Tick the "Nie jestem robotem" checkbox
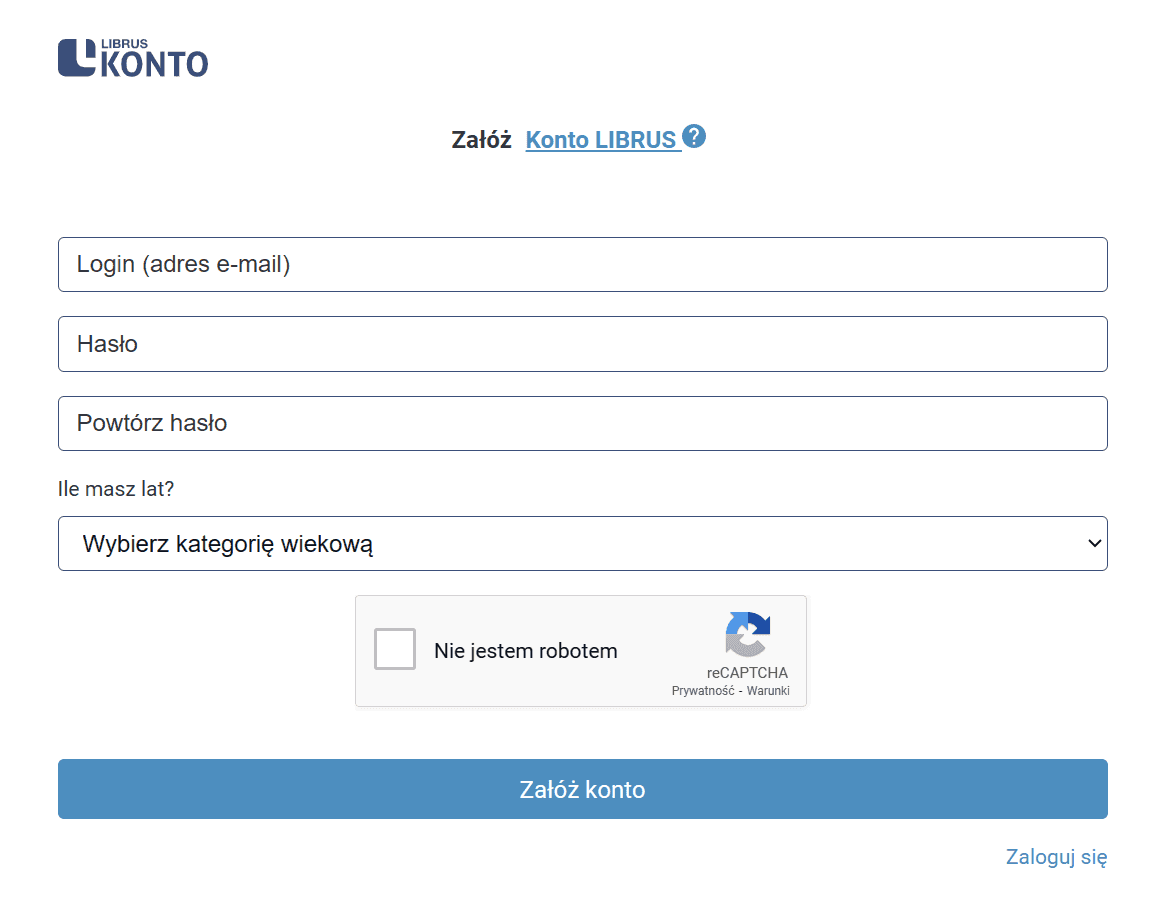This screenshot has height=901, width=1165. tap(395, 650)
